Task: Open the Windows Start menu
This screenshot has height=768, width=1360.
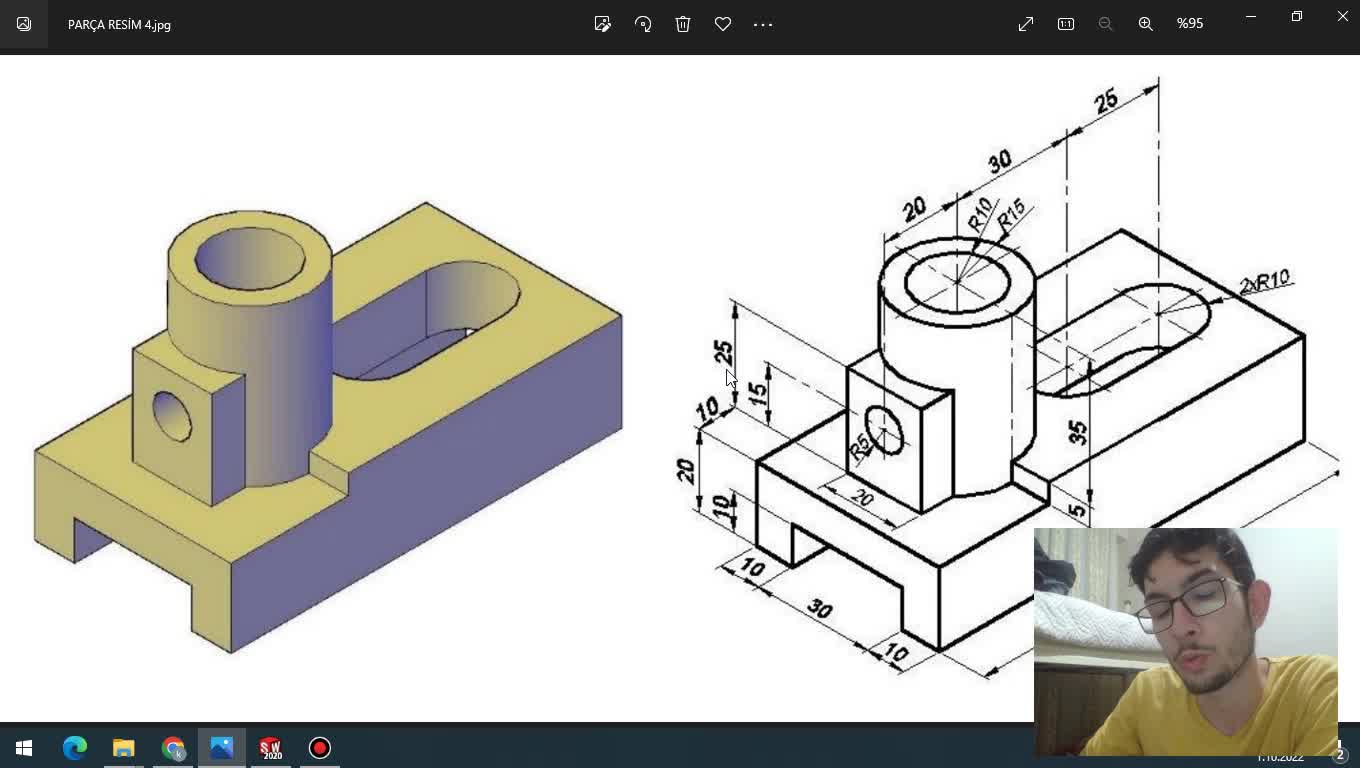Action: tap(24, 747)
